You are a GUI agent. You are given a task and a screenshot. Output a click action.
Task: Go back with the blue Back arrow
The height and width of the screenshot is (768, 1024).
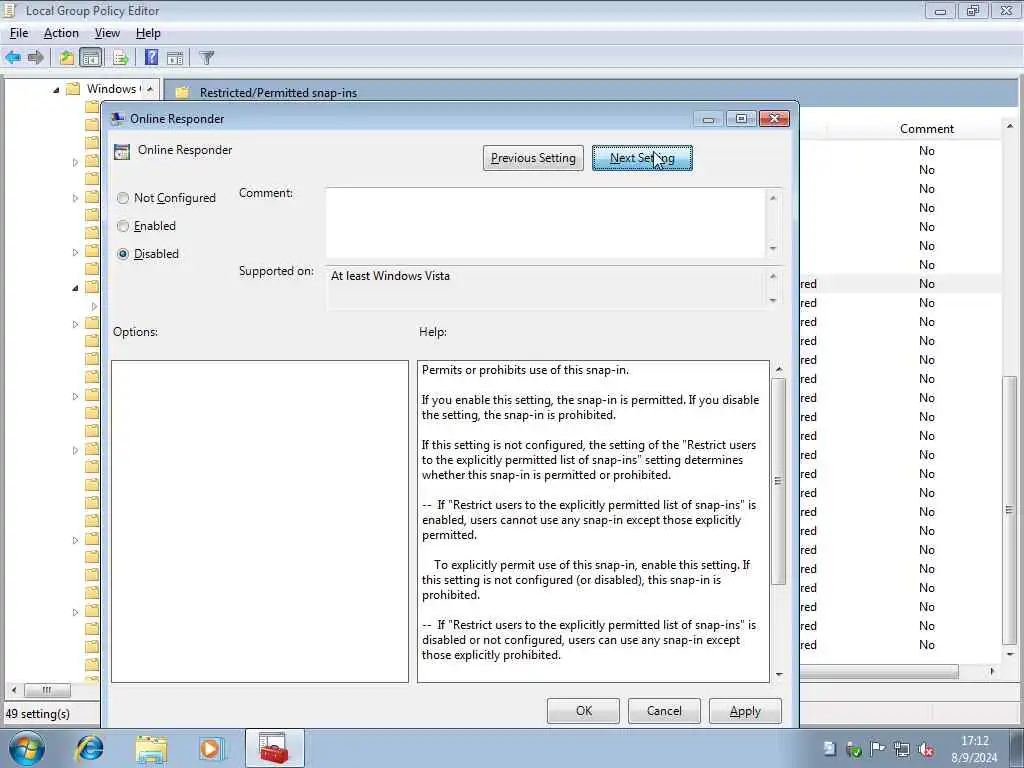13,57
